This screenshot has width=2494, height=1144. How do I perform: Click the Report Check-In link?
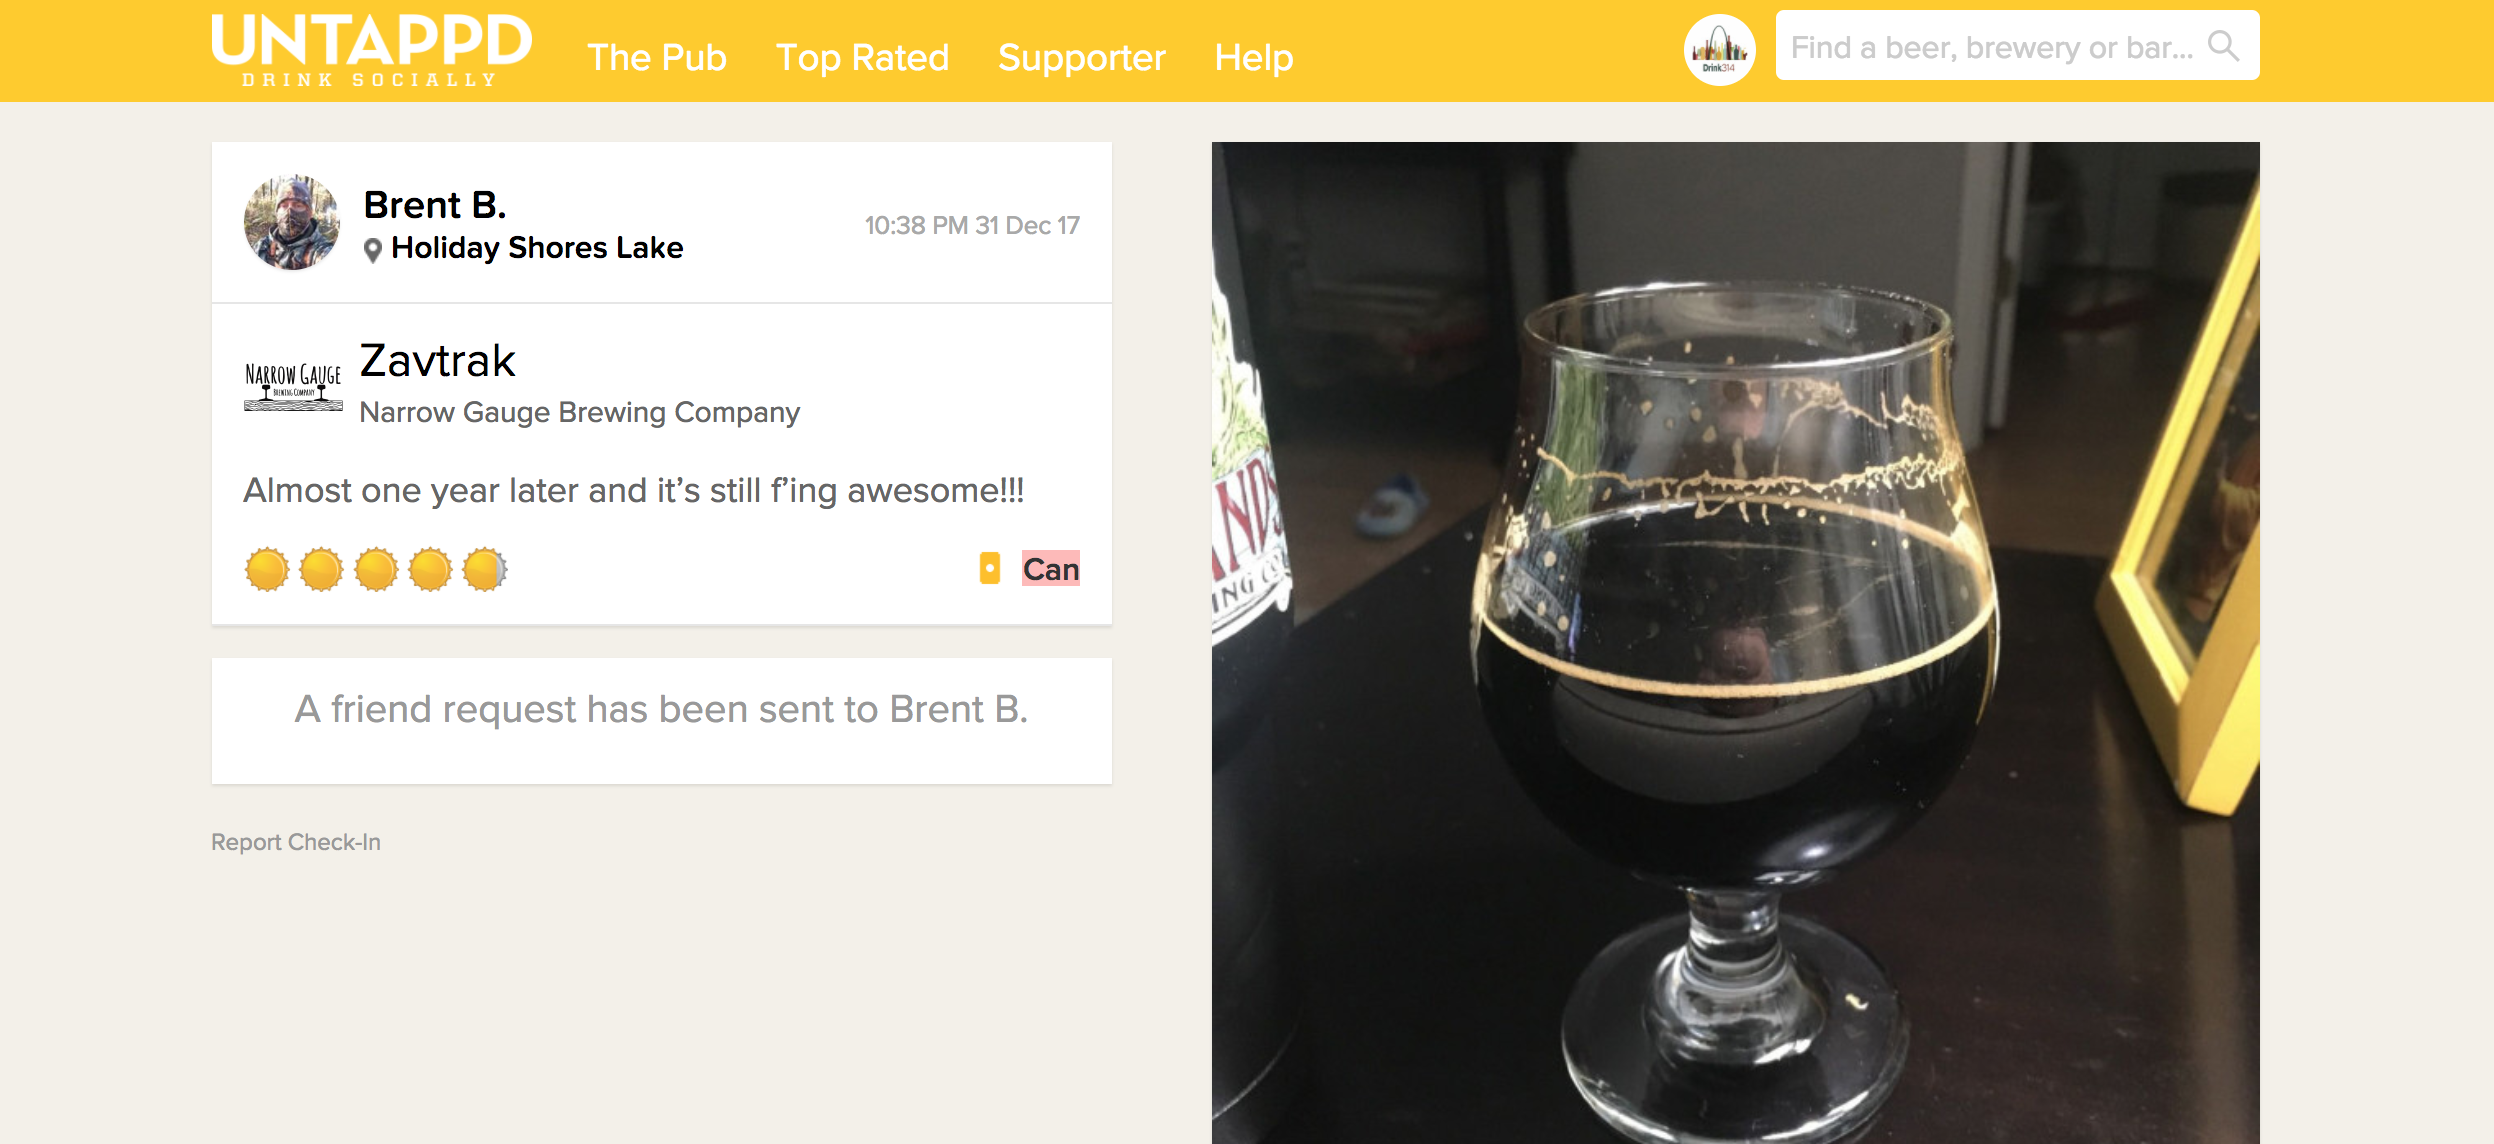[296, 842]
